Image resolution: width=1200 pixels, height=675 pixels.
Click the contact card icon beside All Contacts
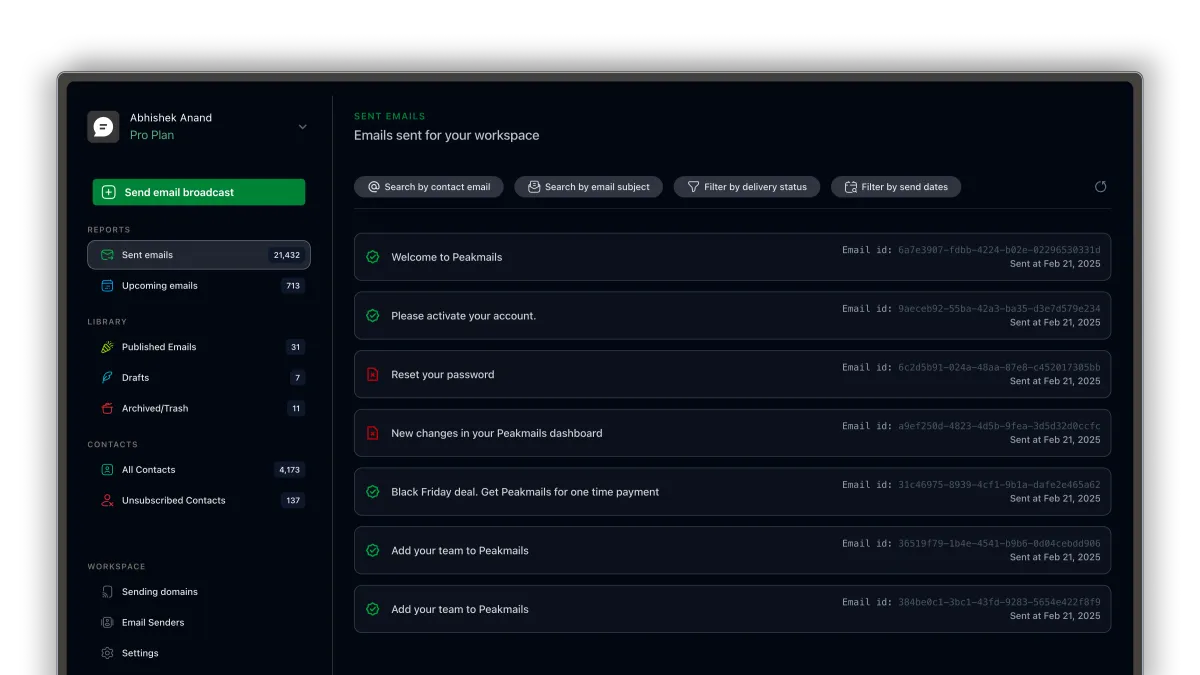(107, 470)
